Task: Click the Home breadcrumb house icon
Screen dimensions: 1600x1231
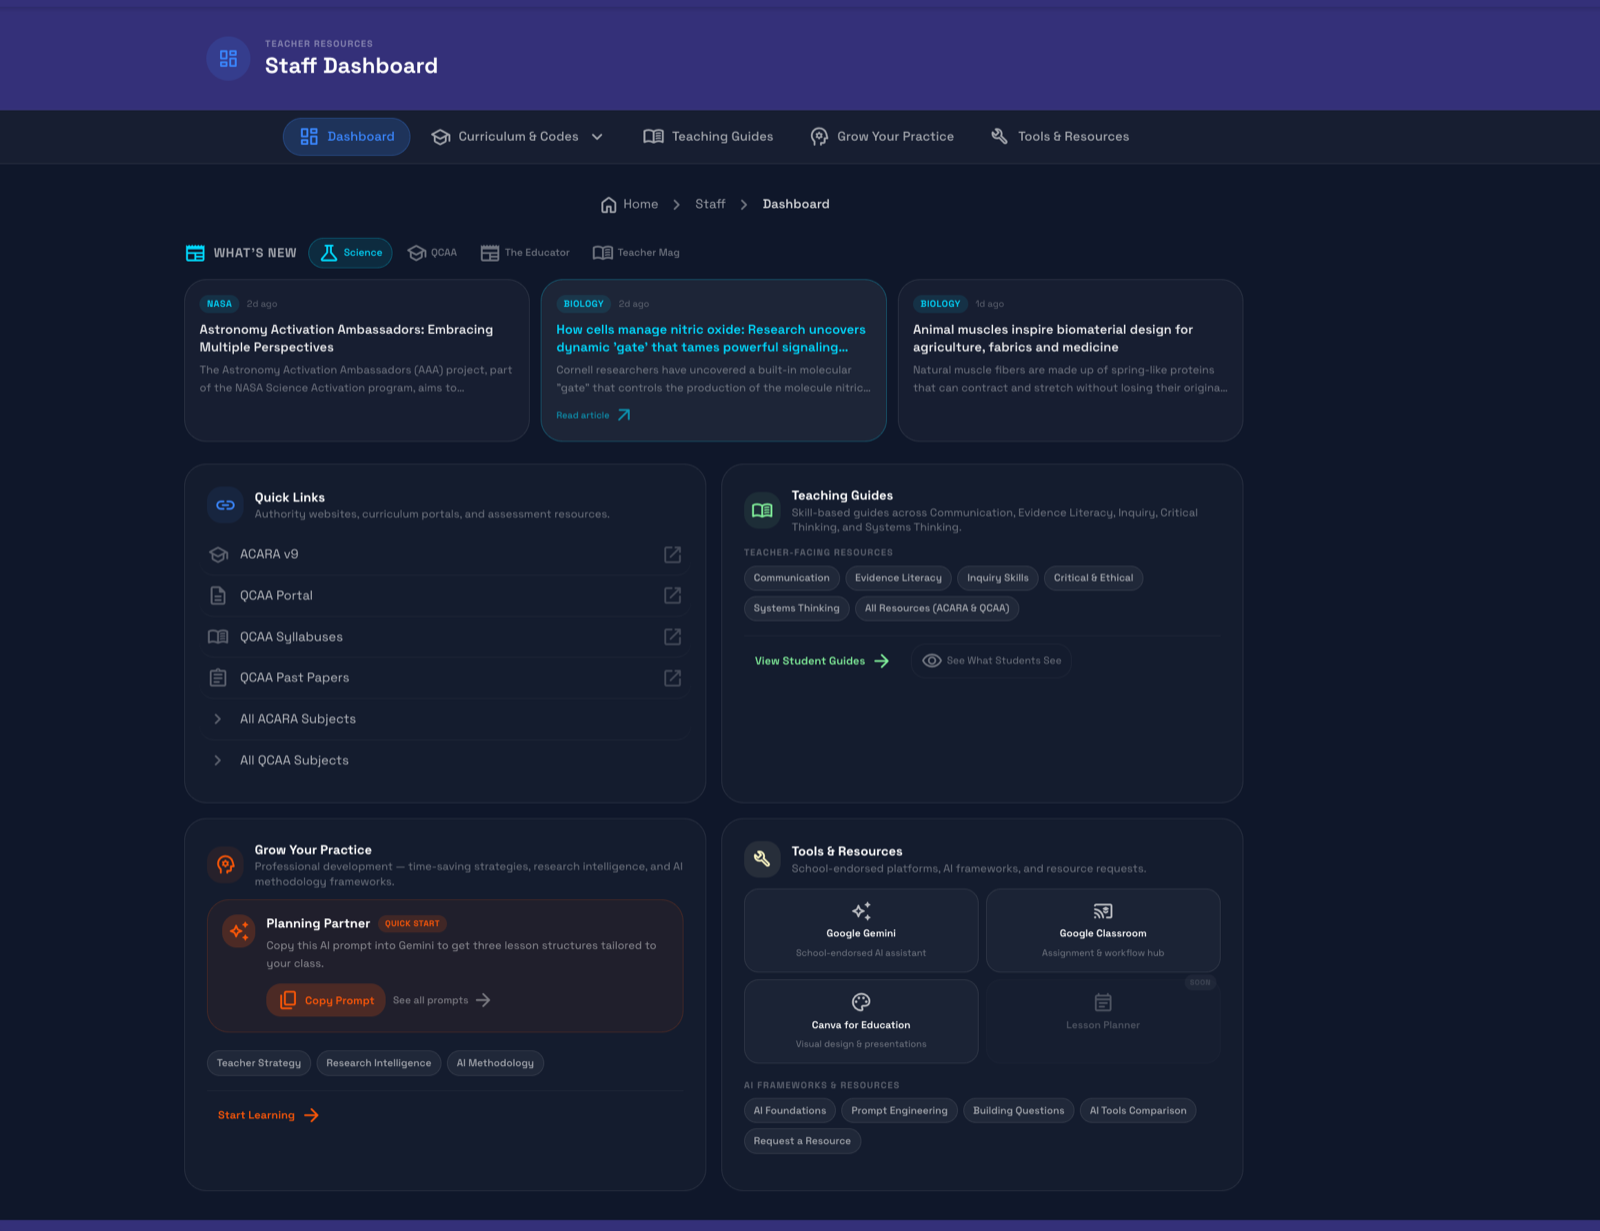Action: coord(608,205)
